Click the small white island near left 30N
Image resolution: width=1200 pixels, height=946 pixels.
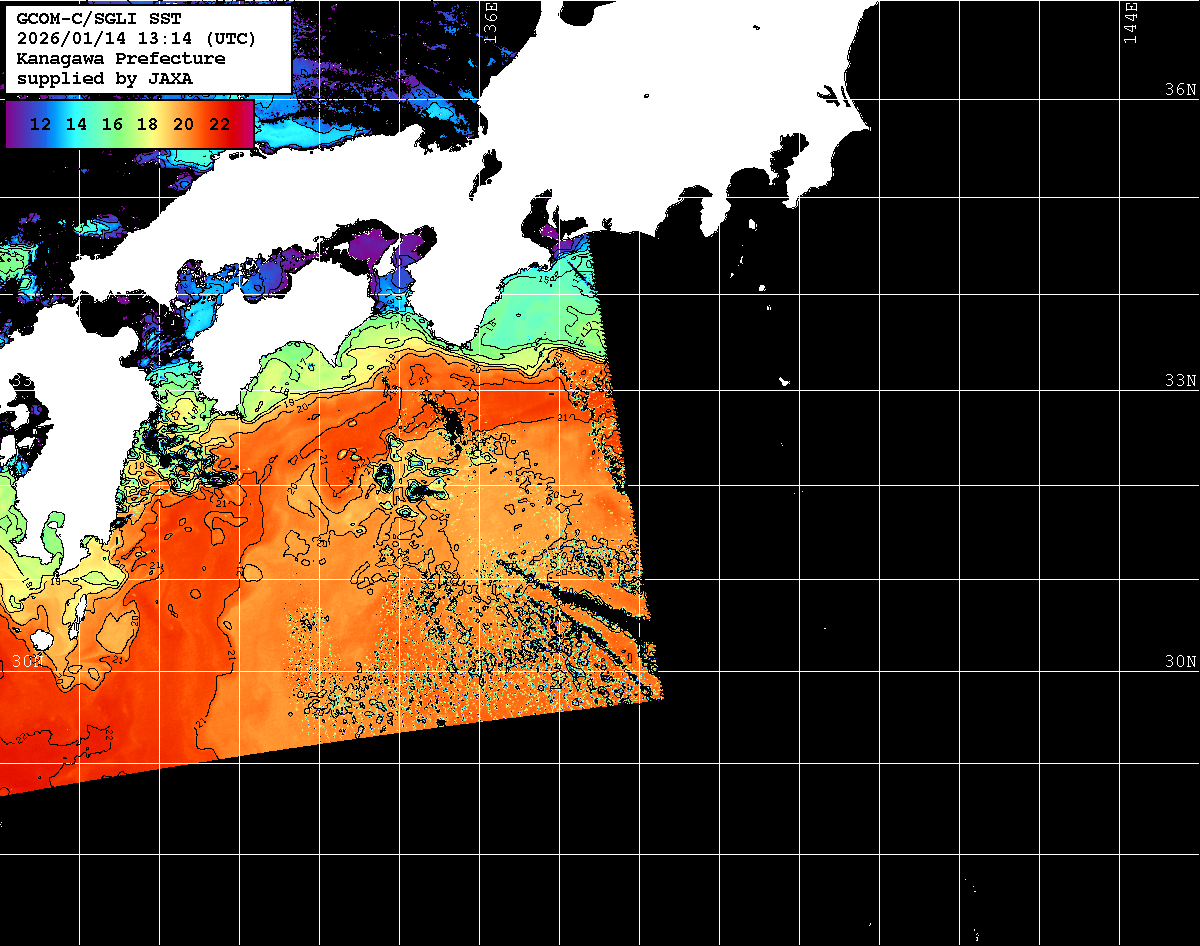[41, 639]
